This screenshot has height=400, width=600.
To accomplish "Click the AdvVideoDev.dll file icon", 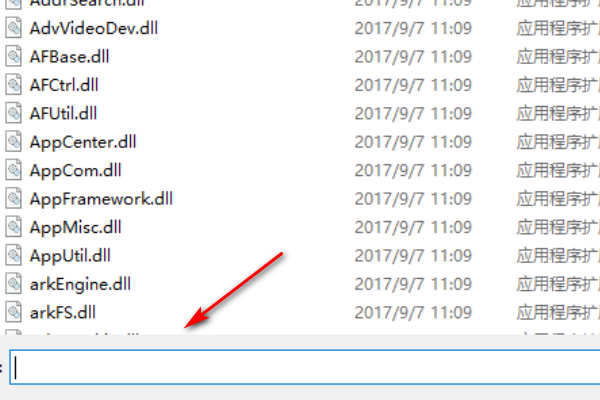I will click(13, 28).
